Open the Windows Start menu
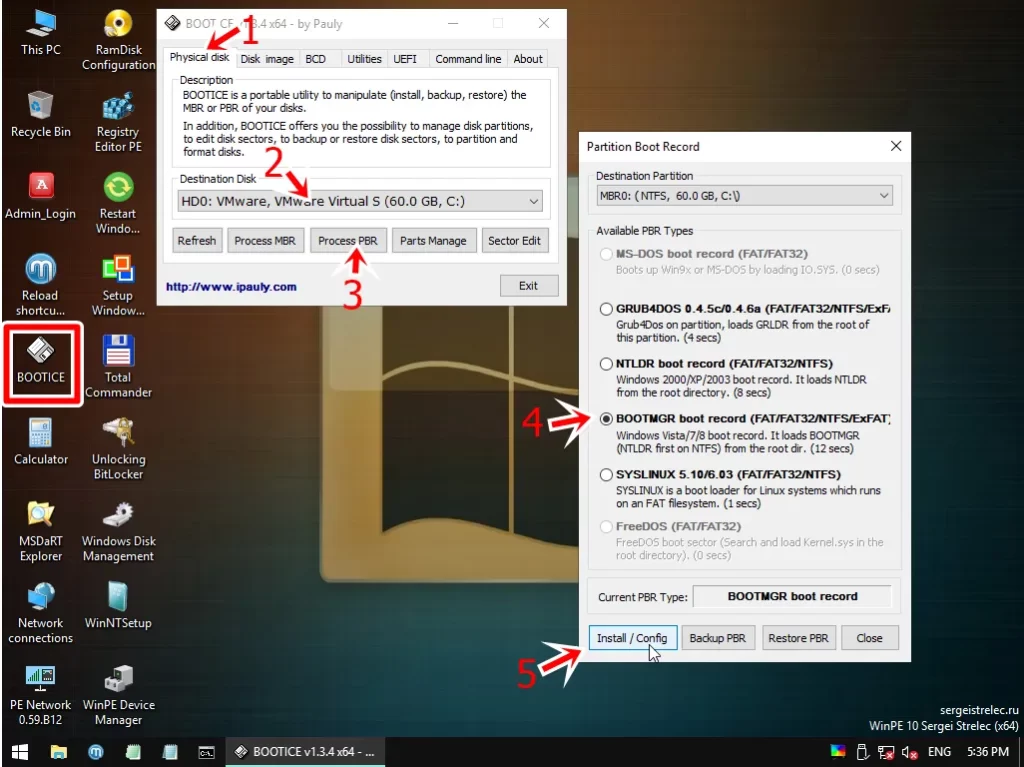Image resolution: width=1024 pixels, height=767 pixels. 20,752
